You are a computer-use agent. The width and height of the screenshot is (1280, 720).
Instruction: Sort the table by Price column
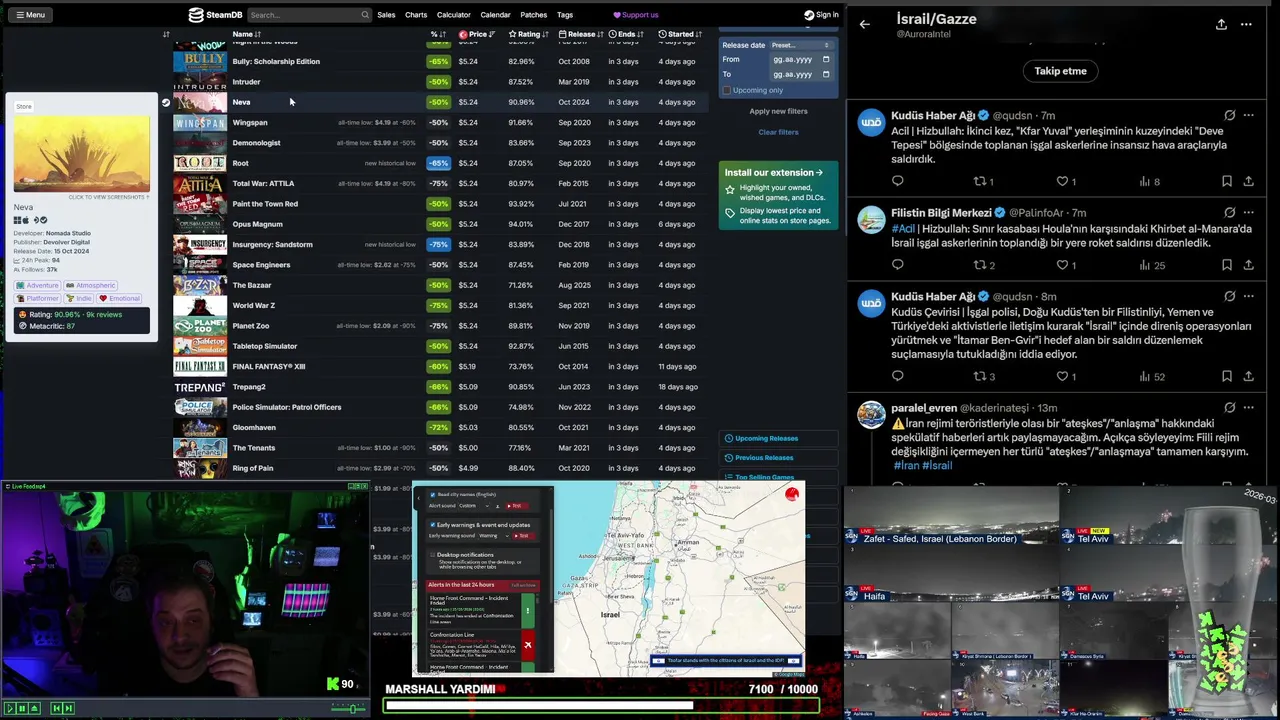tap(477, 34)
